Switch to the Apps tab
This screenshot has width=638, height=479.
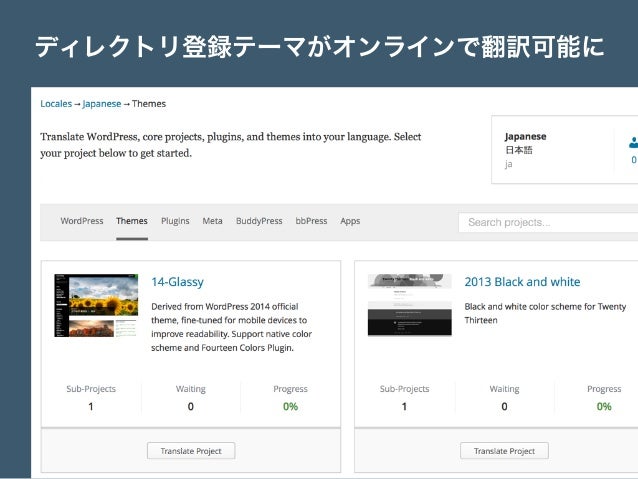tap(350, 221)
